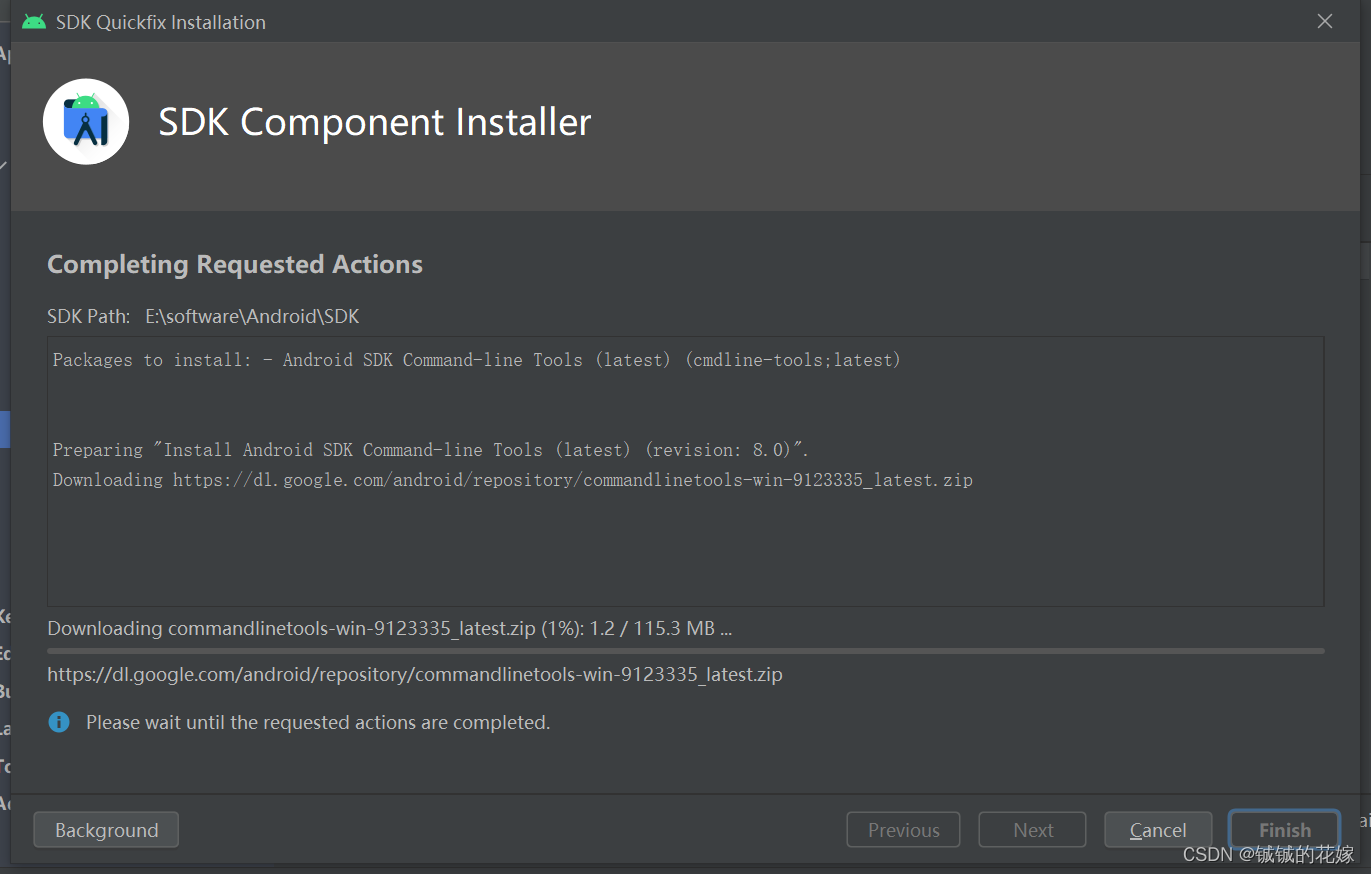Send installation to Background
1371x874 pixels.
point(106,830)
